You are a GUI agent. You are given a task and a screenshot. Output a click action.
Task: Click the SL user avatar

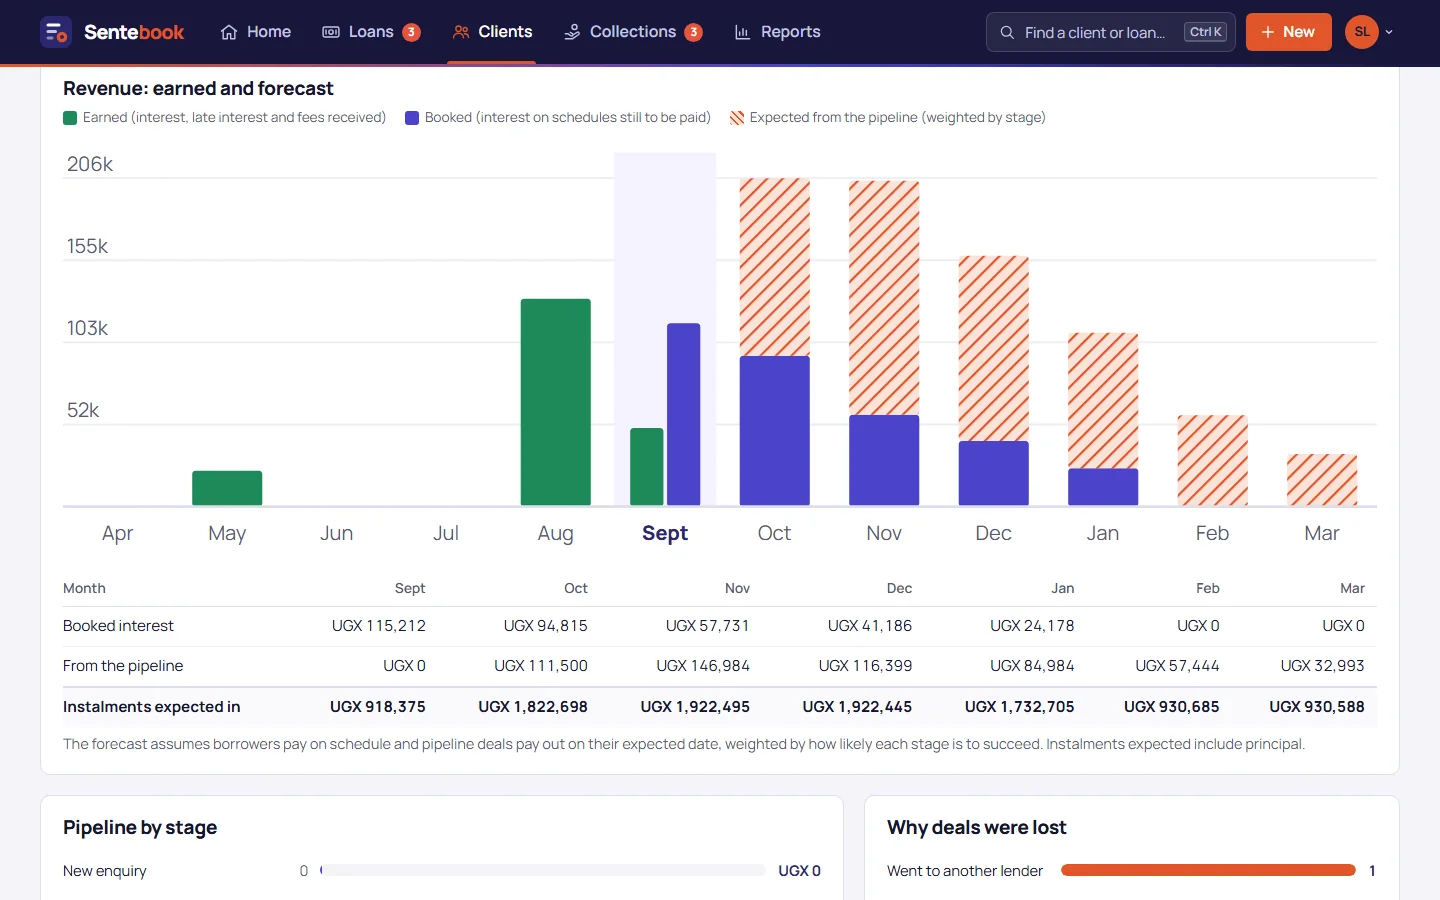[x=1362, y=32]
